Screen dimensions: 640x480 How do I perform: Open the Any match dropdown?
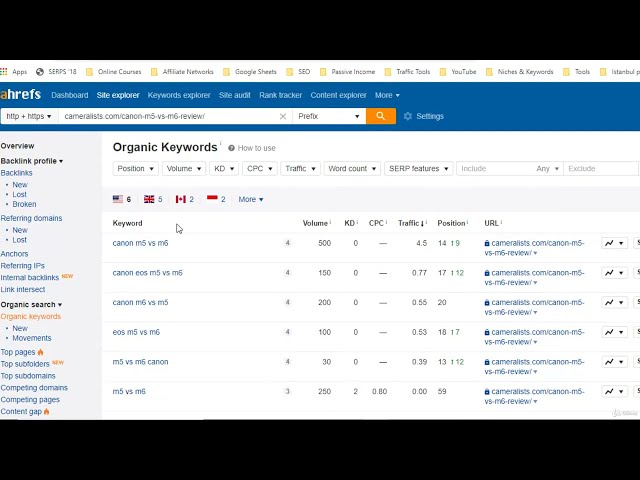click(x=547, y=169)
